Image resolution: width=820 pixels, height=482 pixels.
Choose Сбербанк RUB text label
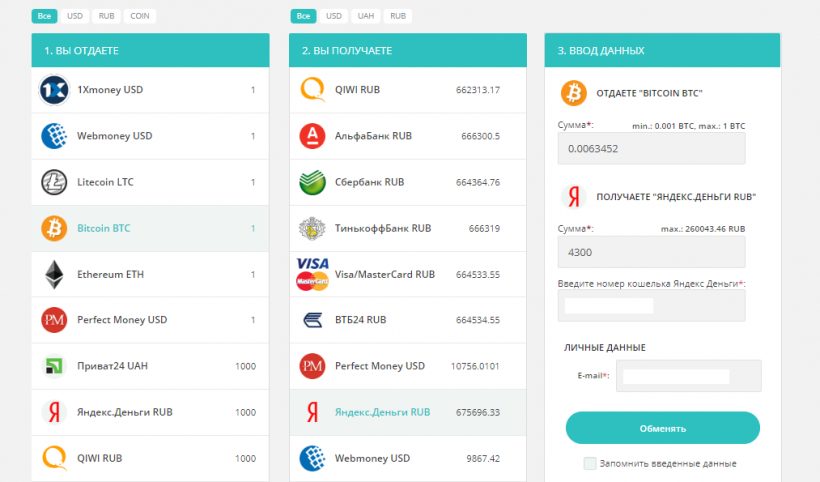point(370,182)
